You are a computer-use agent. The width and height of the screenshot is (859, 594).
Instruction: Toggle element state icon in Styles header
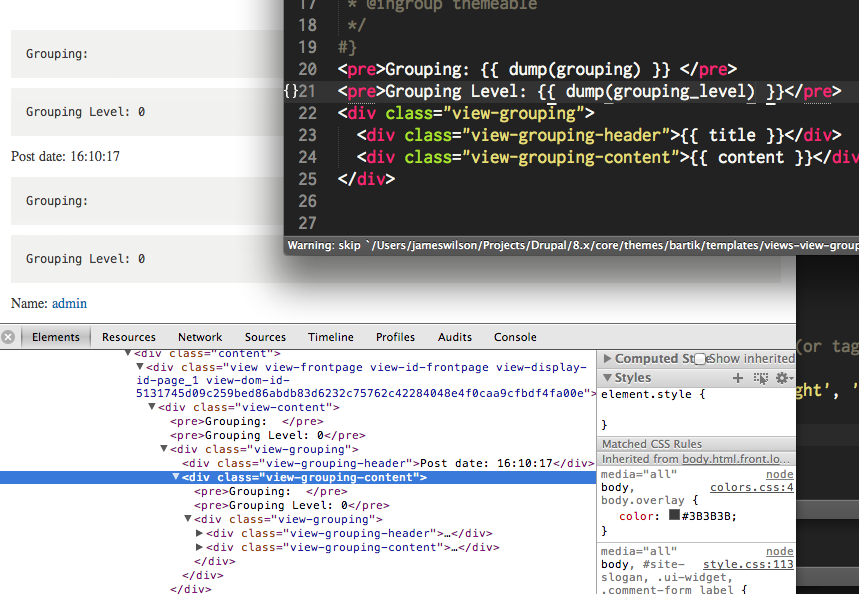point(760,378)
